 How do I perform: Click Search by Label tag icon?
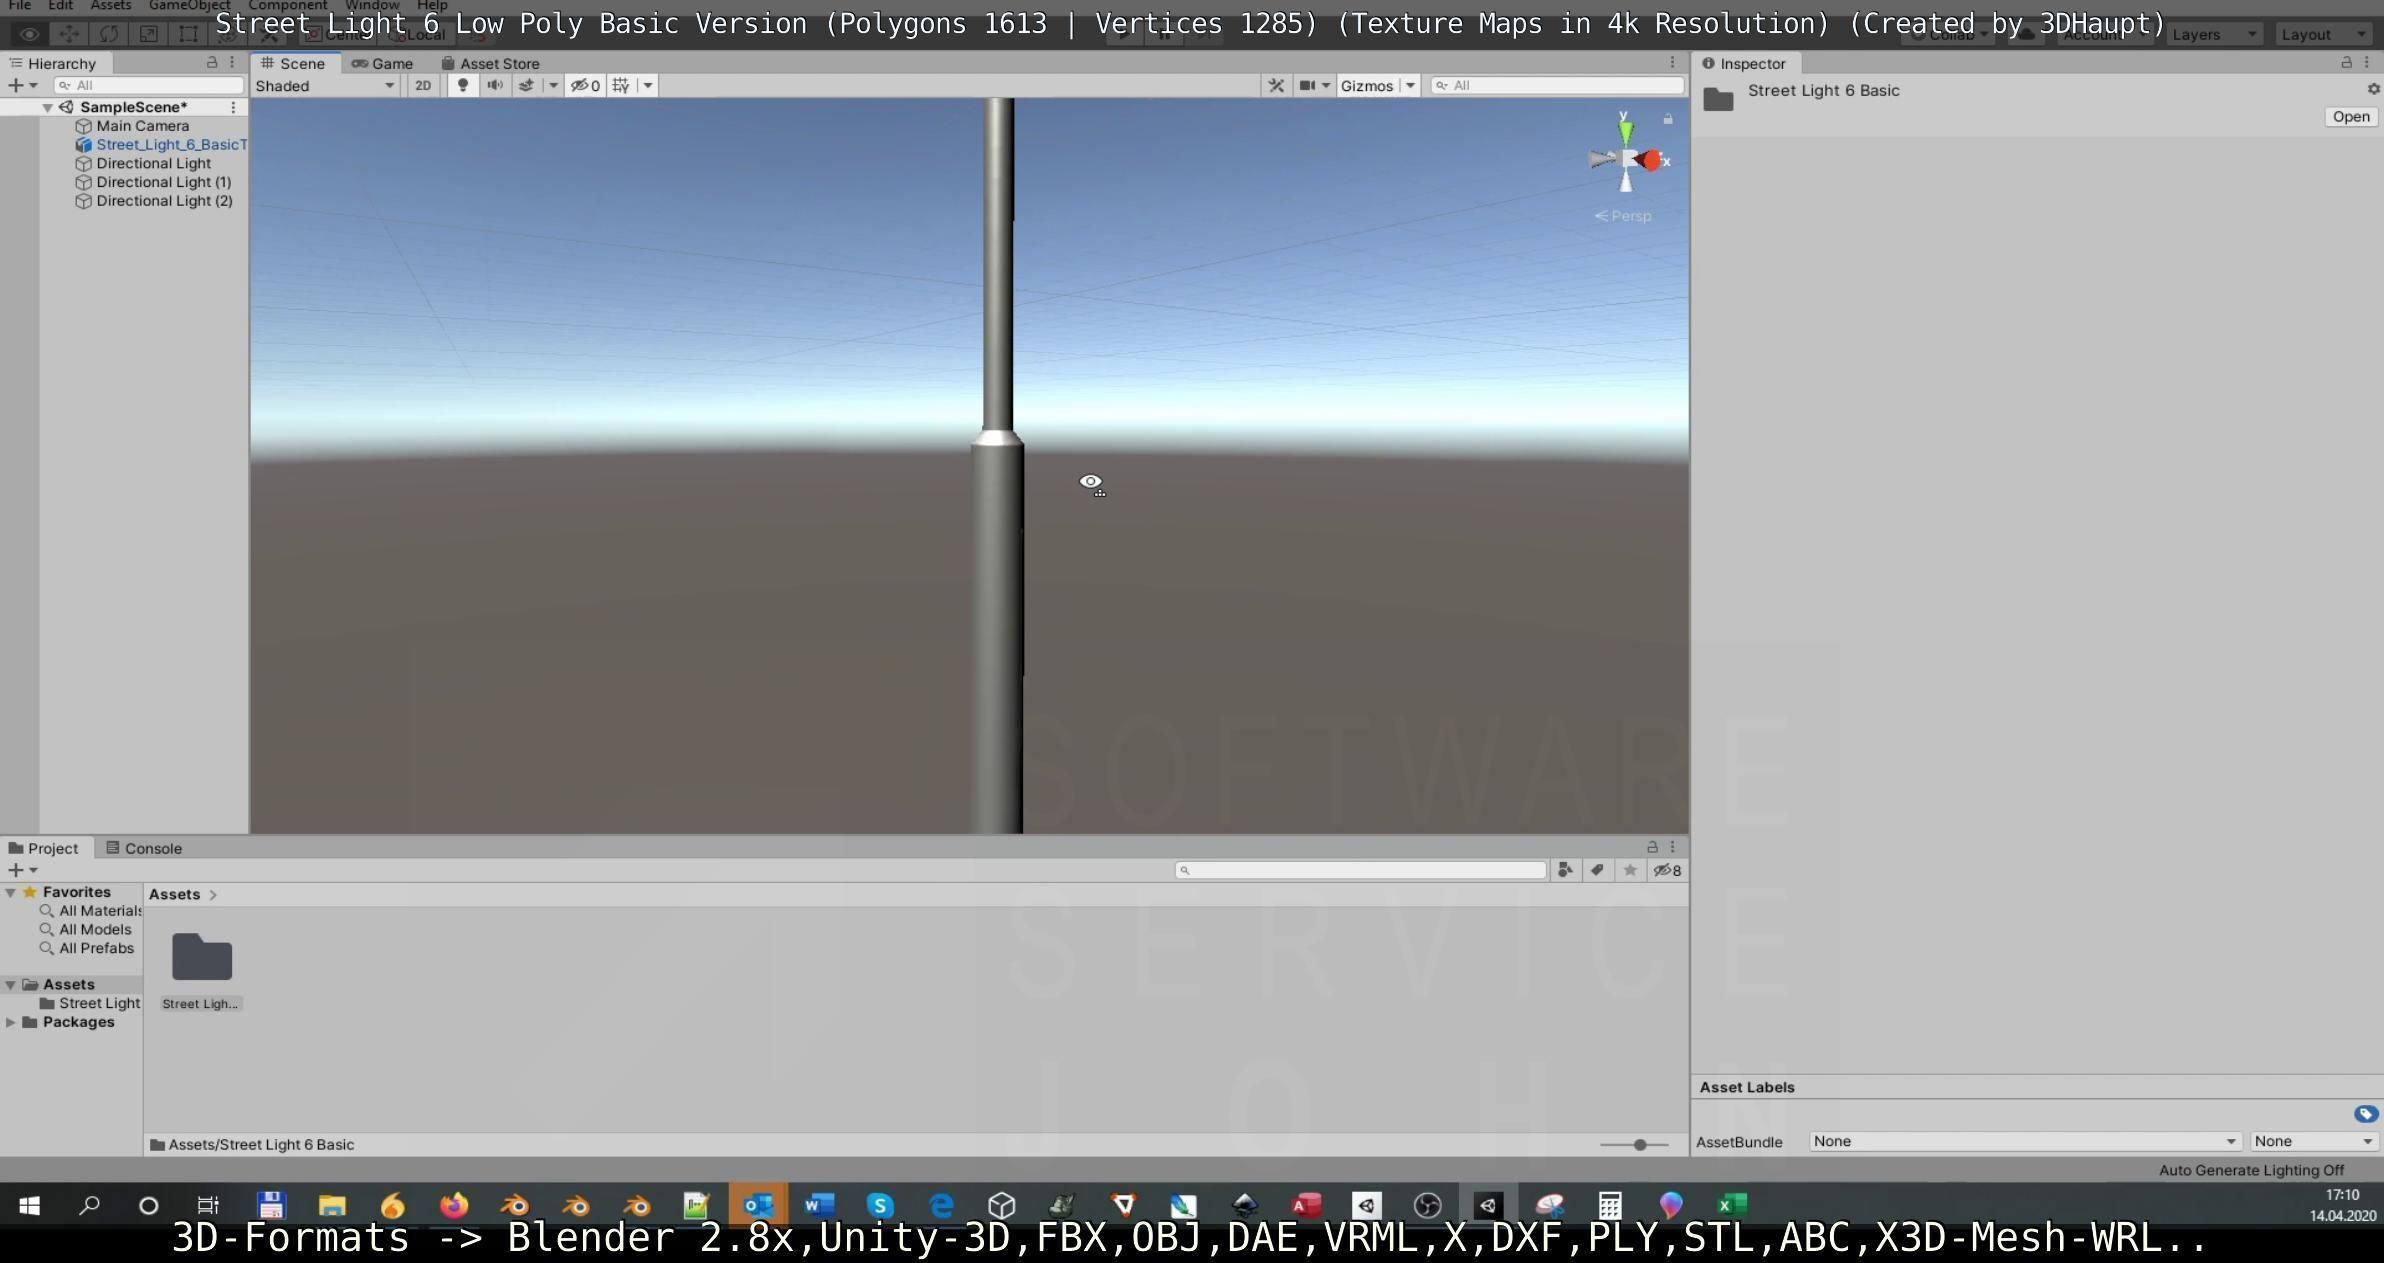pyautogui.click(x=1597, y=870)
